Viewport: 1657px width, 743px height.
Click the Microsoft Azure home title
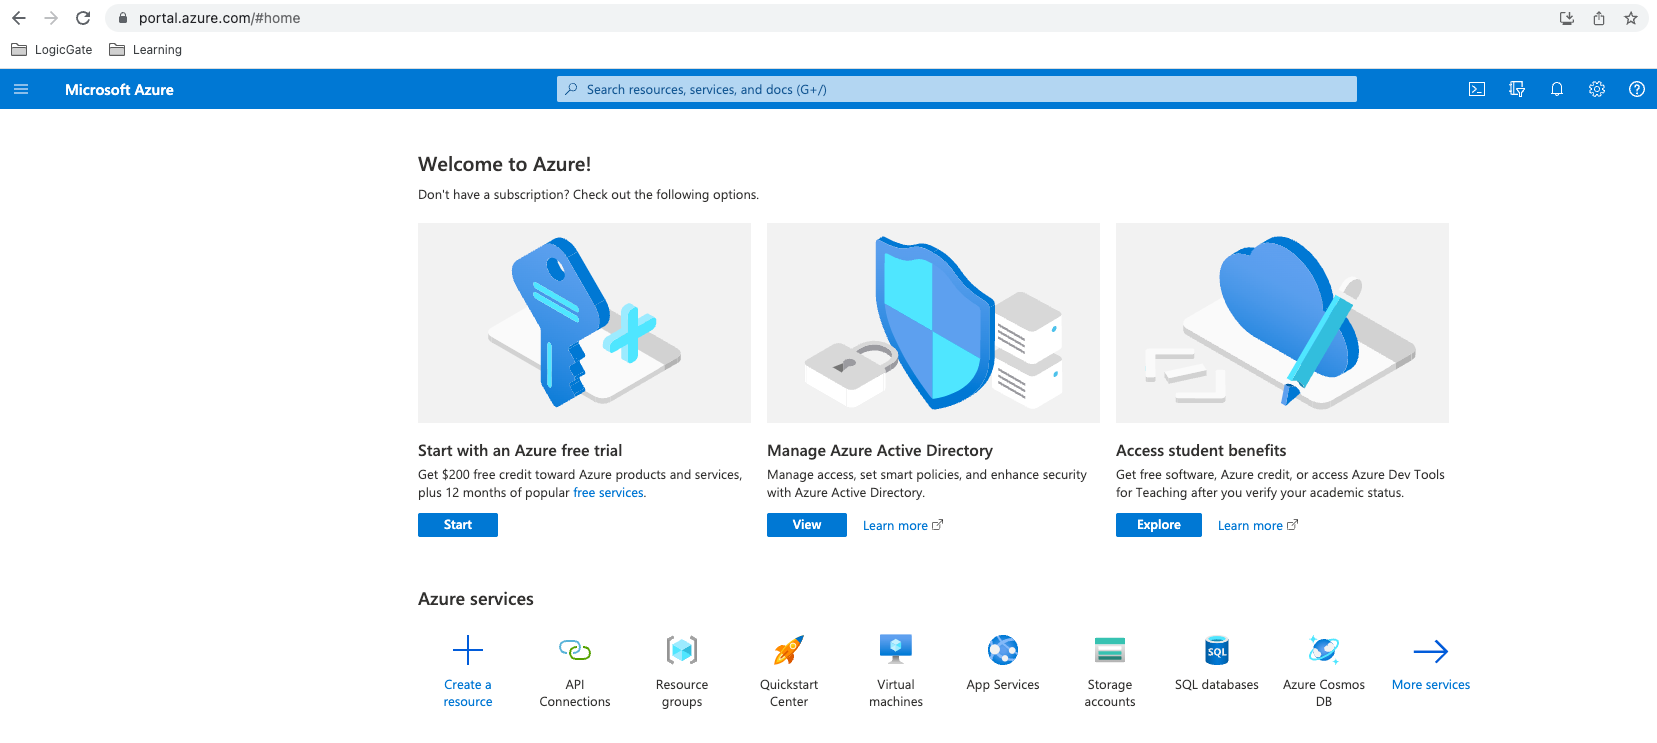119,89
